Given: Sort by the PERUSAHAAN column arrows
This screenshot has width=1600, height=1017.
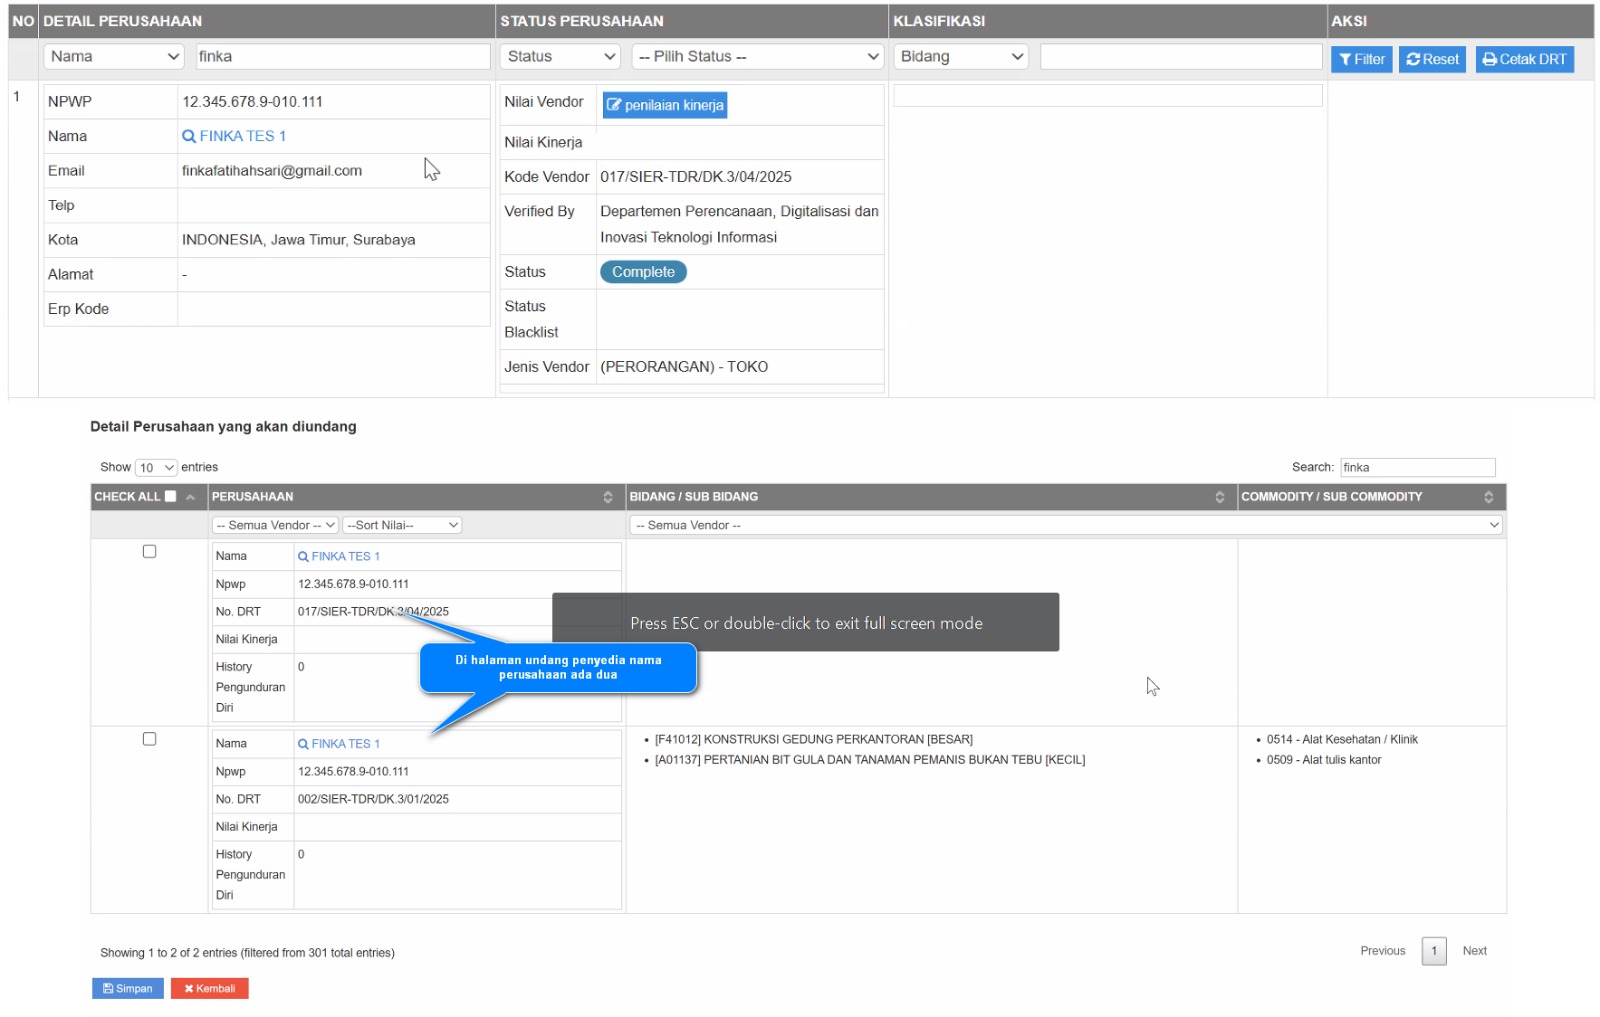Looking at the screenshot, I should [x=607, y=497].
